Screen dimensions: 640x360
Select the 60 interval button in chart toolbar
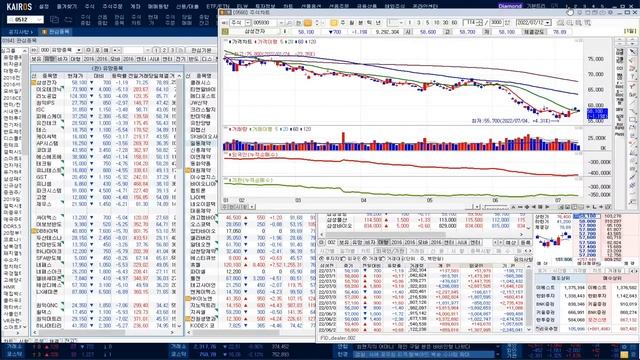(x=454, y=23)
